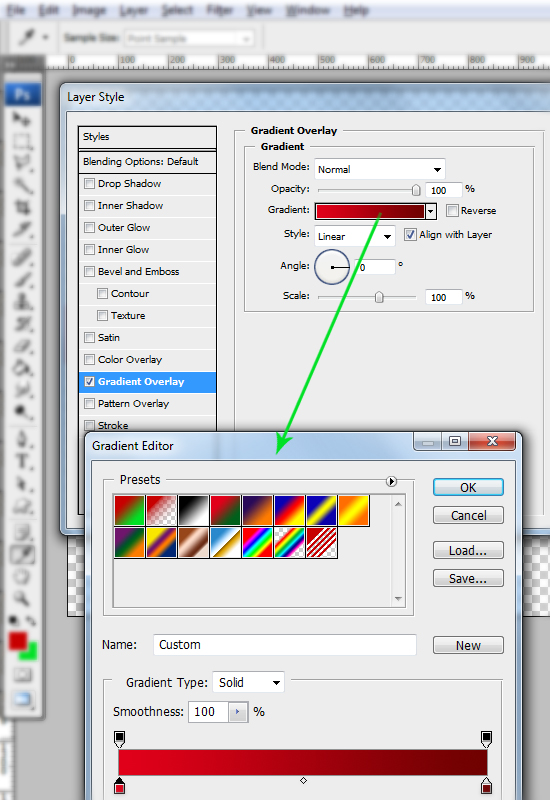Select the Eyedropper tool in toolbox

click(x=21, y=555)
